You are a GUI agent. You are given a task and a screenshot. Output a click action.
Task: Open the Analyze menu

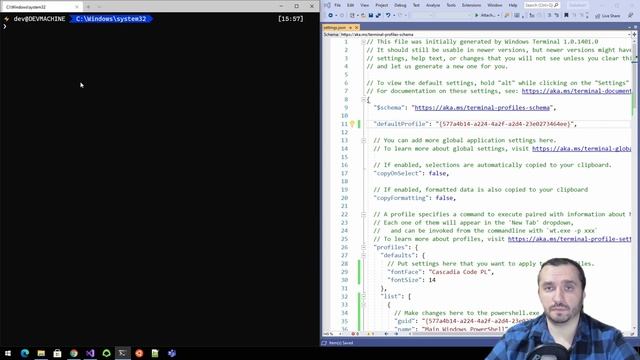(x=433, y=5)
